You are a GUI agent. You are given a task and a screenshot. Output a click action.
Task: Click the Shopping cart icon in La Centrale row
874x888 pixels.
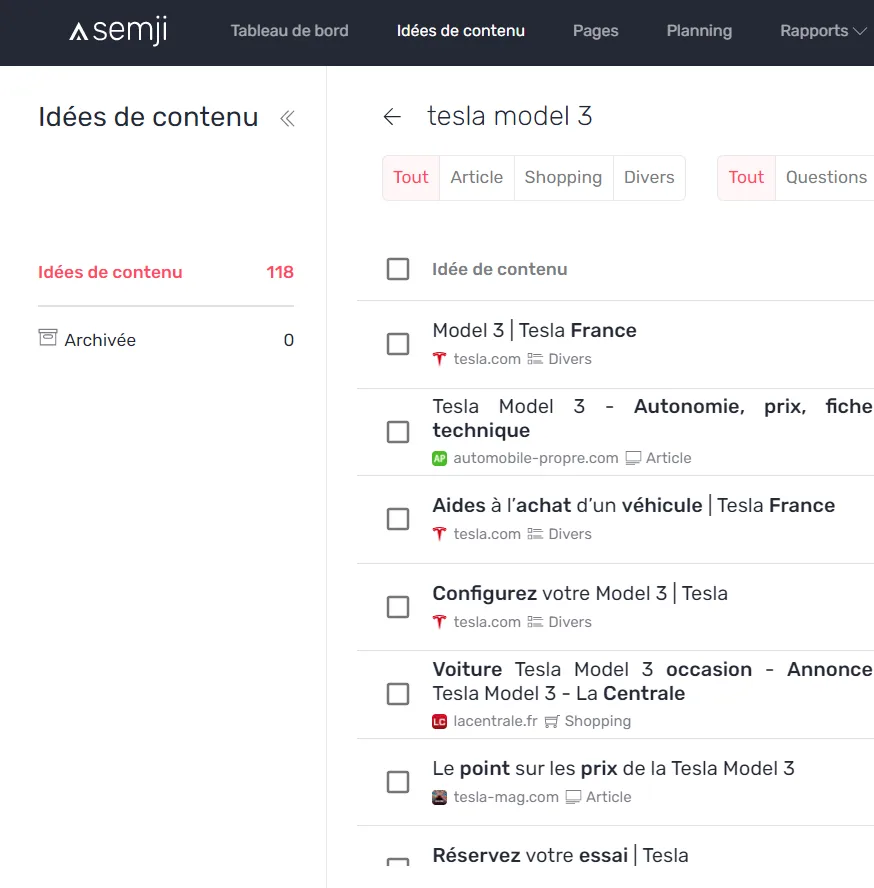552,722
